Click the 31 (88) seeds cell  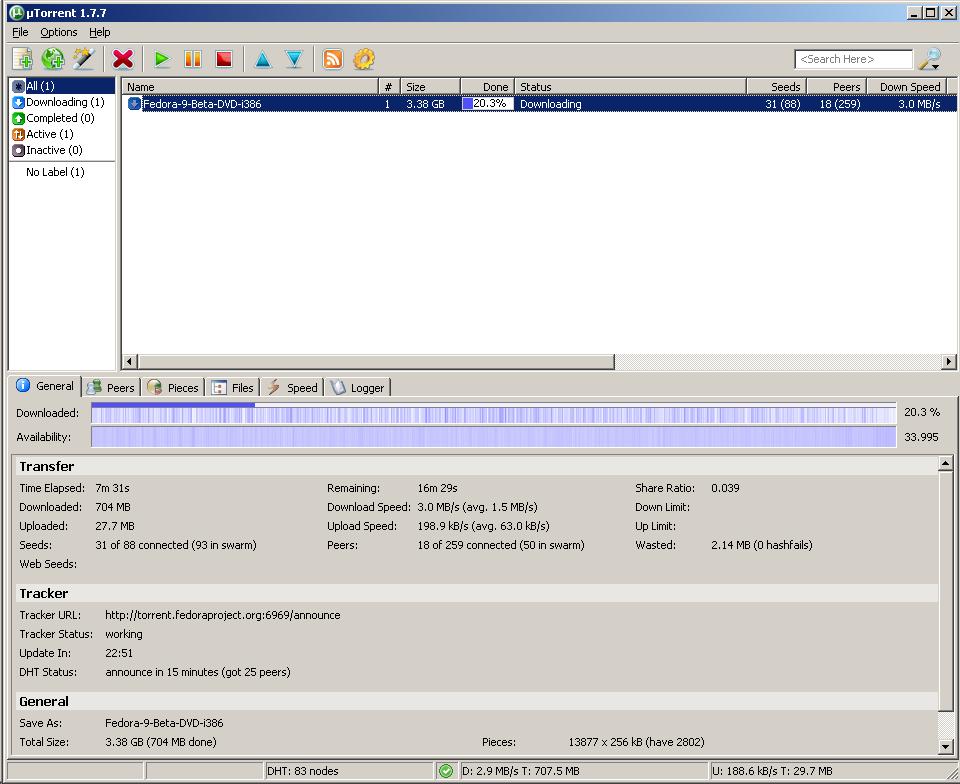(782, 104)
